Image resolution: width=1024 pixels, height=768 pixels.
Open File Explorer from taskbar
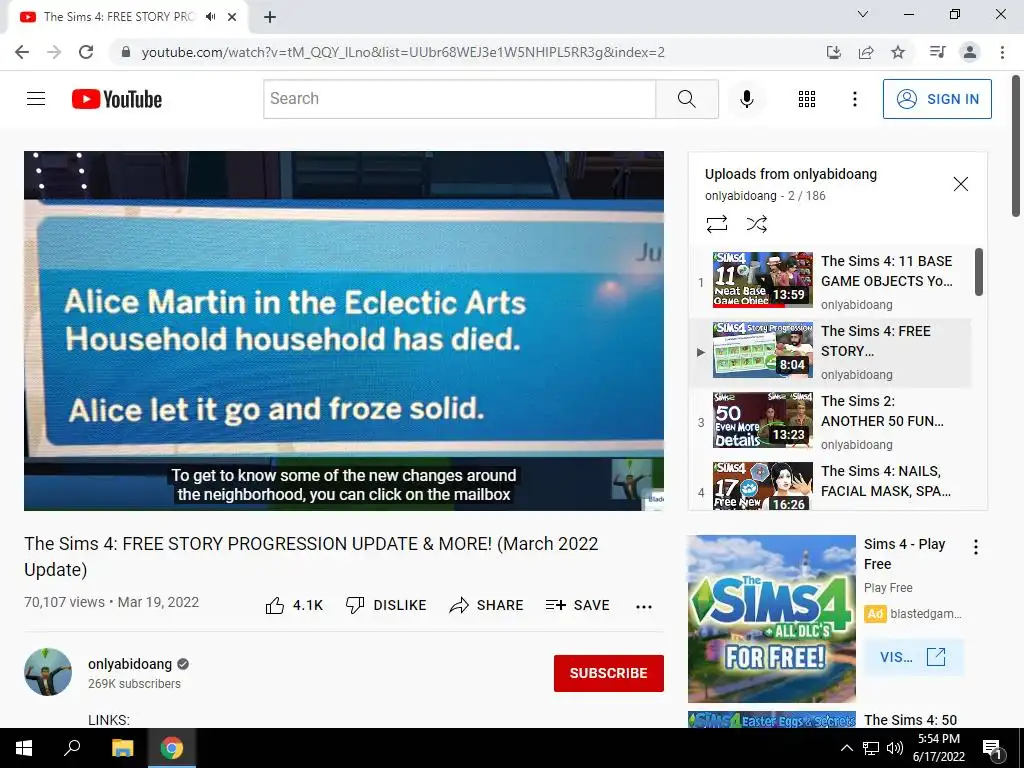point(122,748)
